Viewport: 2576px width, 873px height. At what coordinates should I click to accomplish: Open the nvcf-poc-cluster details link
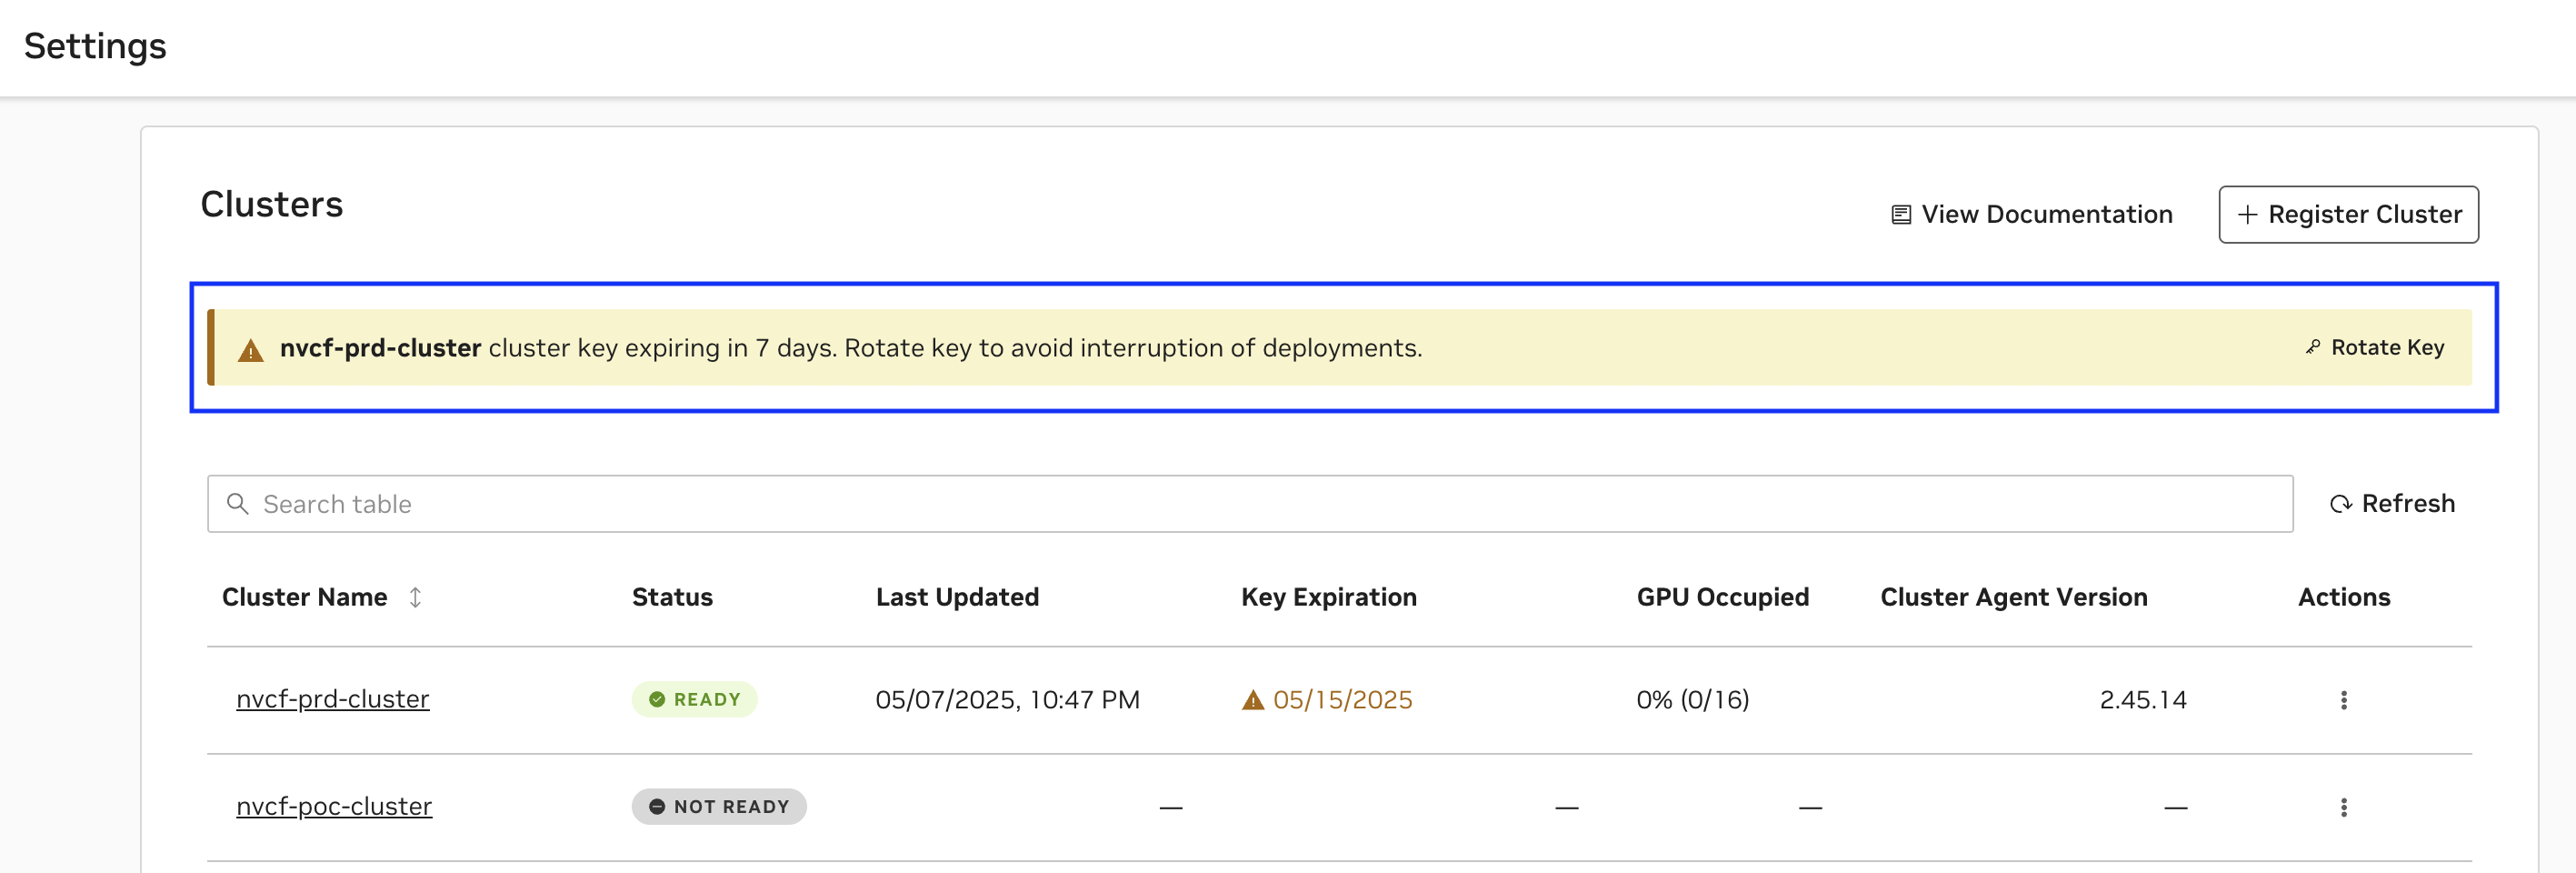(334, 806)
